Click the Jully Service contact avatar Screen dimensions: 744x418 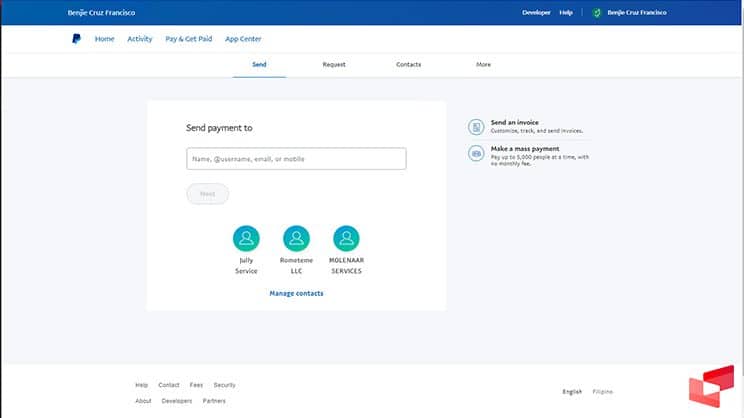point(246,238)
